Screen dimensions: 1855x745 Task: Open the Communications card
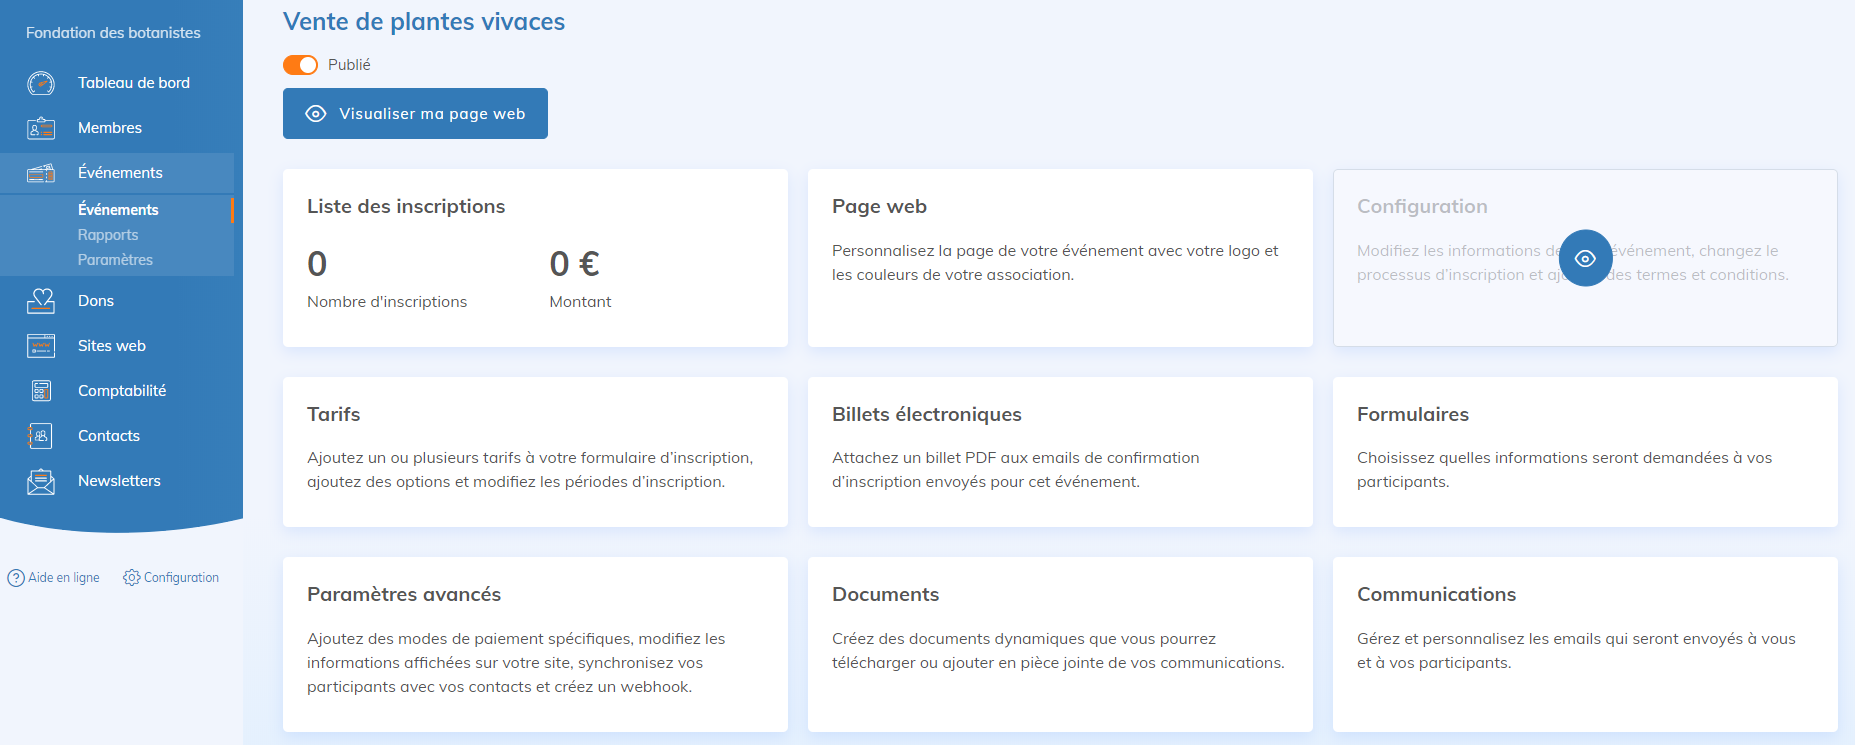click(x=1585, y=643)
